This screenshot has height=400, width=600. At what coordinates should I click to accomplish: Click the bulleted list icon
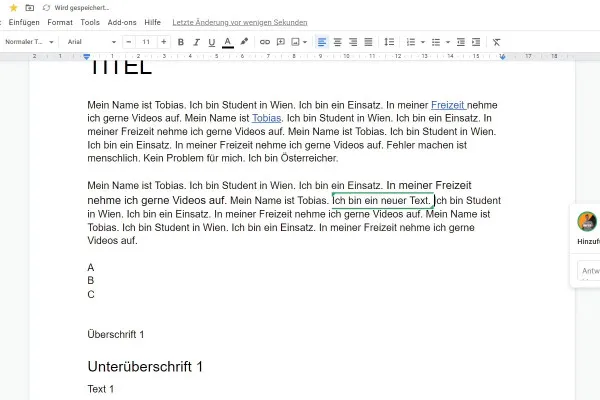[x=436, y=42]
